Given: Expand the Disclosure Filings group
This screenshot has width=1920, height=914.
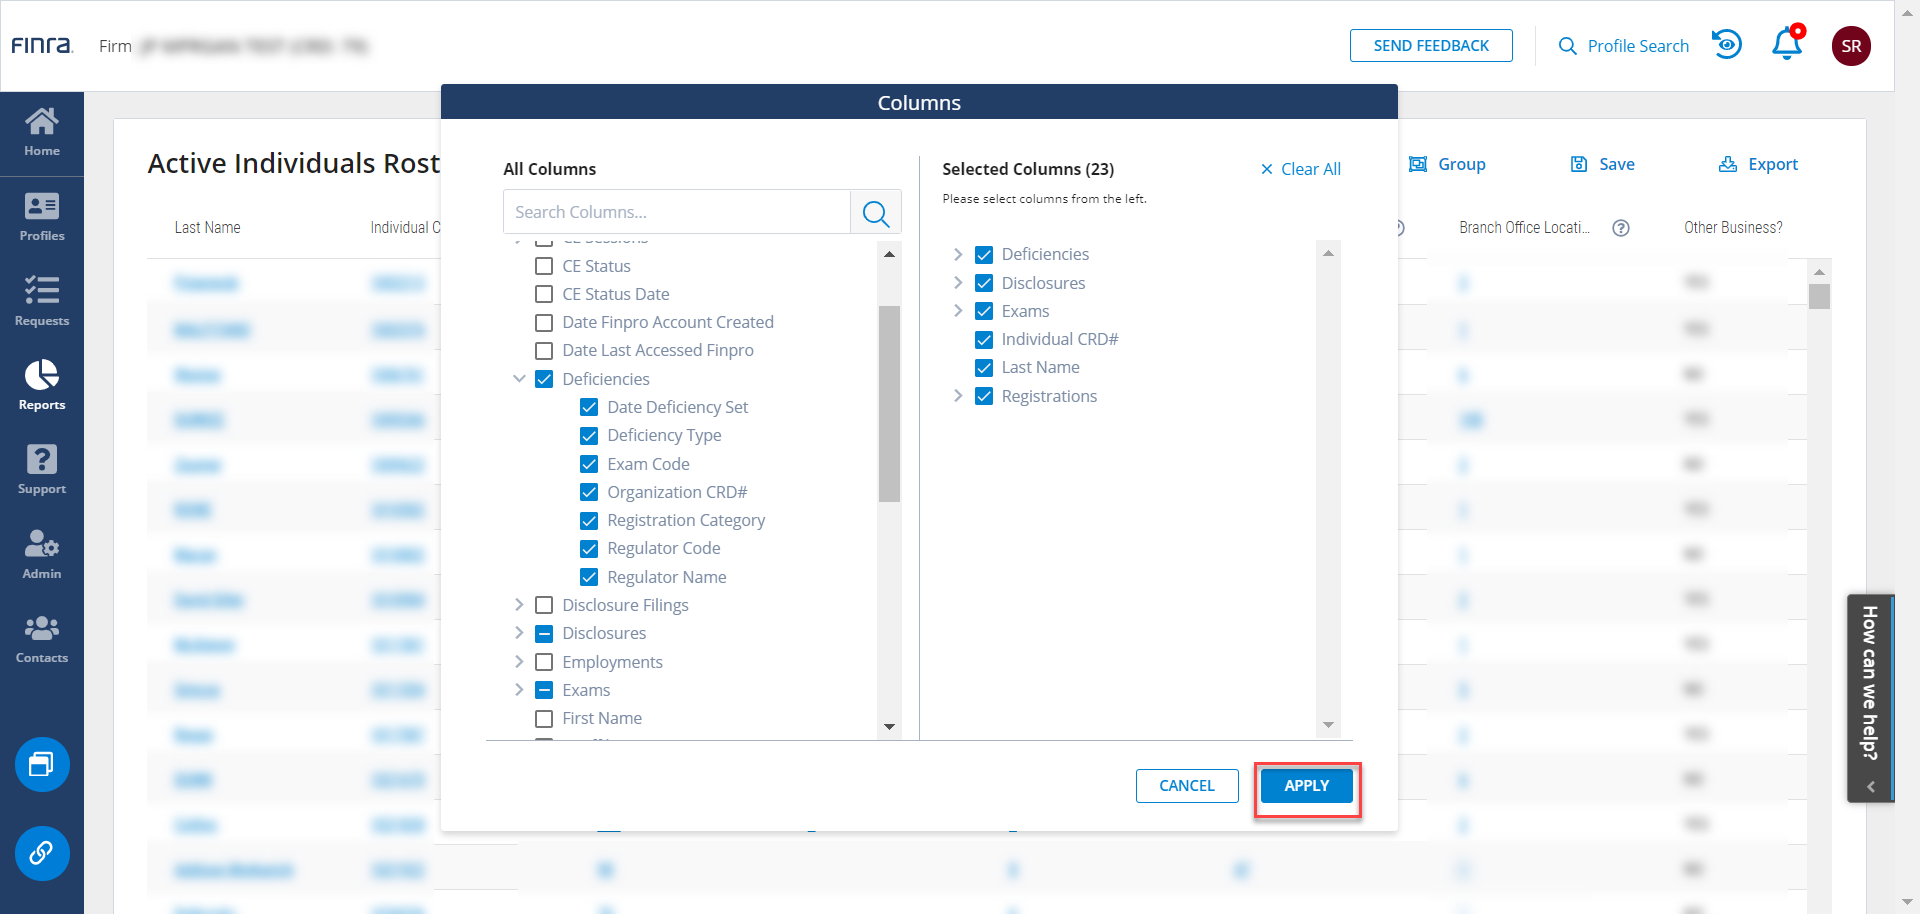Looking at the screenshot, I should pos(519,605).
